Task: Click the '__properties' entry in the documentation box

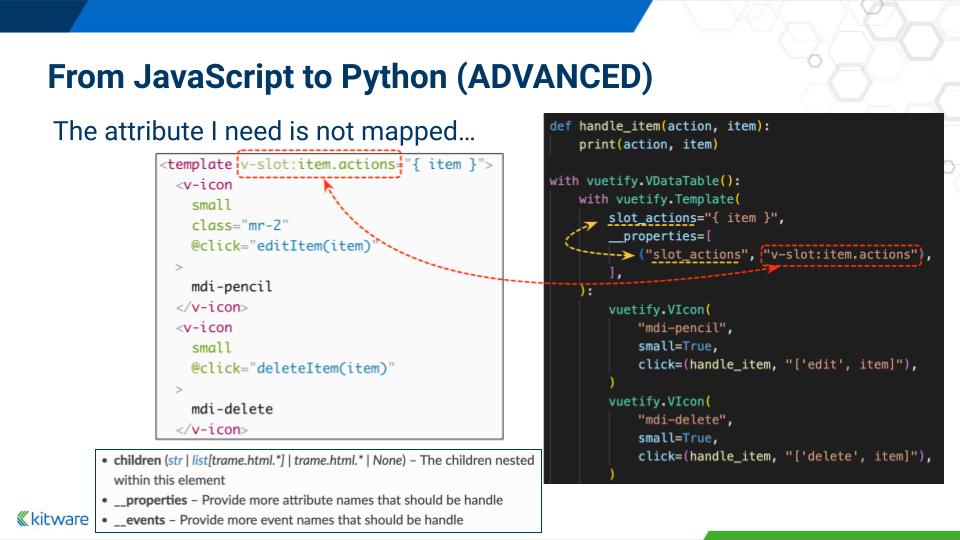Action: pyautogui.click(x=151, y=500)
